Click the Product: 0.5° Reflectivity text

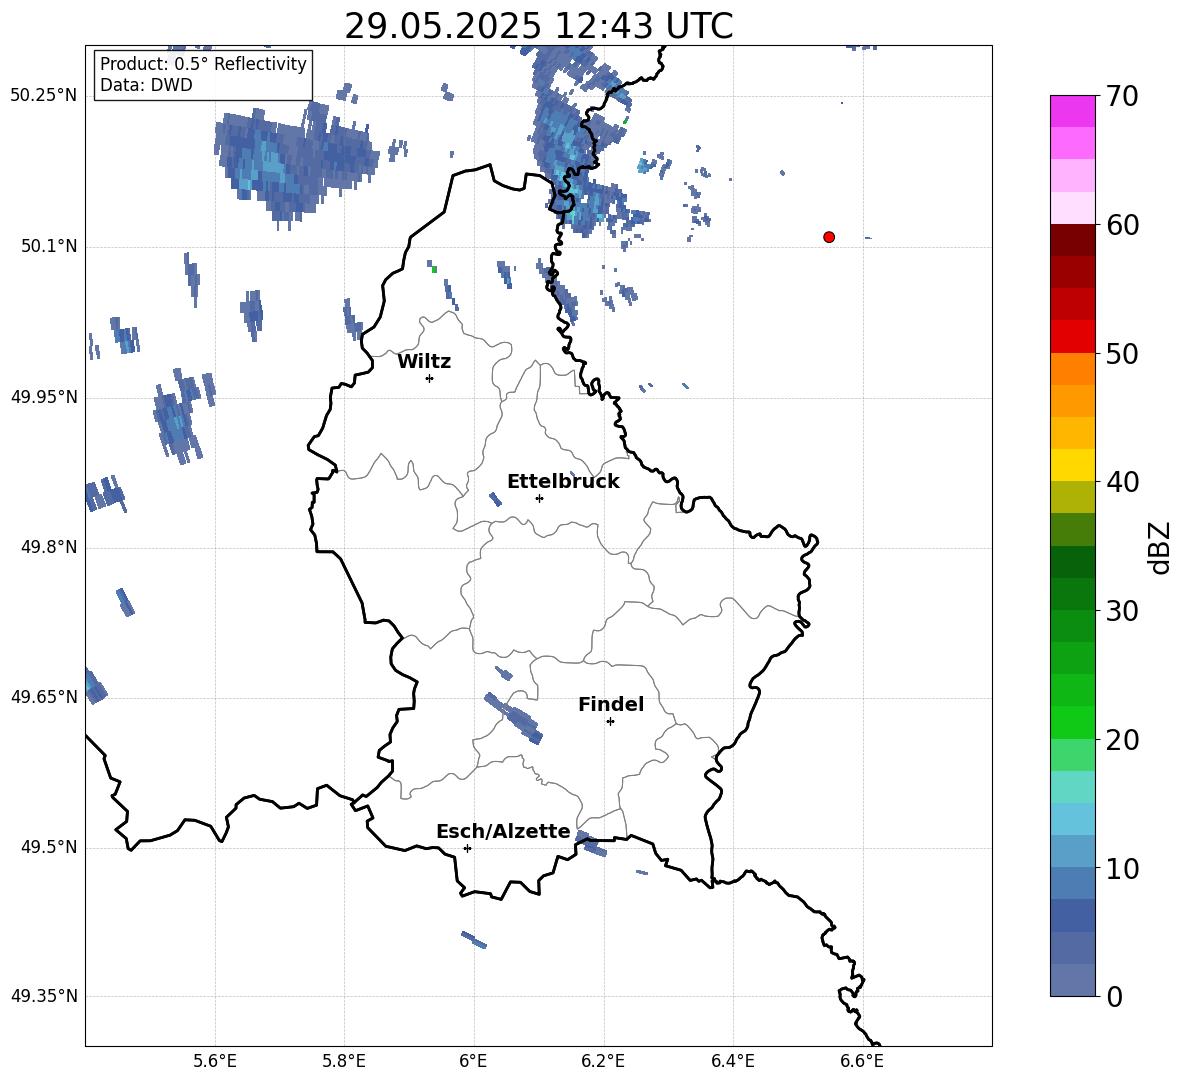click(203, 63)
